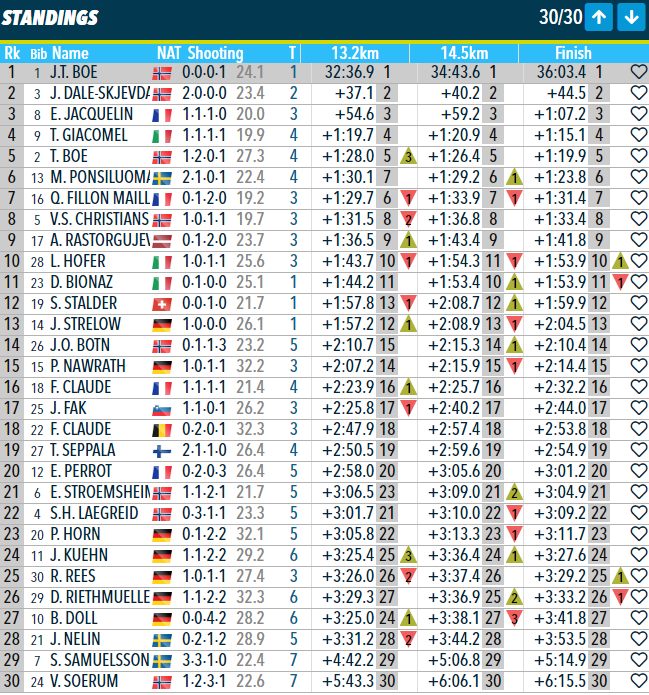
Task: Click Slovenia flag next to J. Fak
Action: (162, 408)
